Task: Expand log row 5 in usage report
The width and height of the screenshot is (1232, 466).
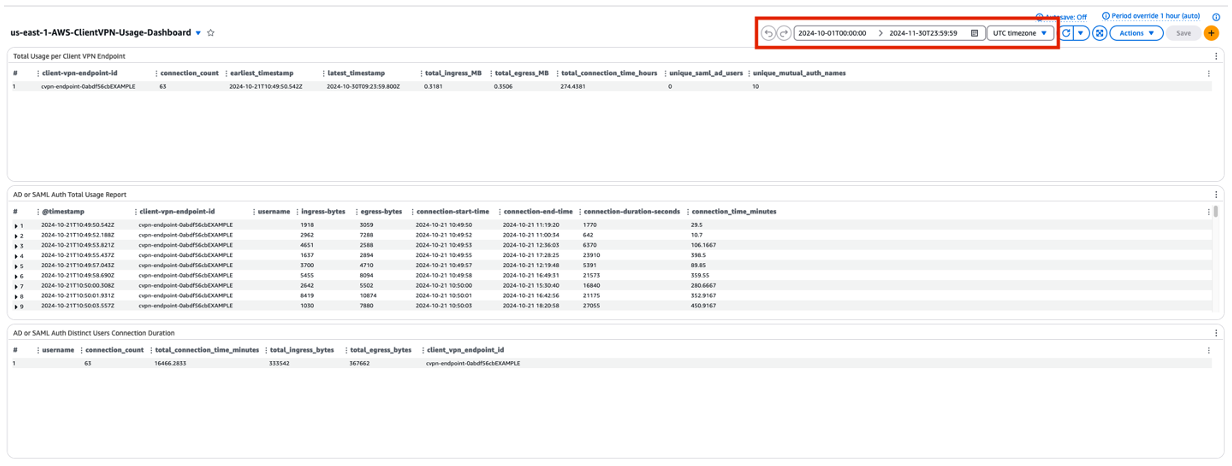Action: pyautogui.click(x=16, y=266)
